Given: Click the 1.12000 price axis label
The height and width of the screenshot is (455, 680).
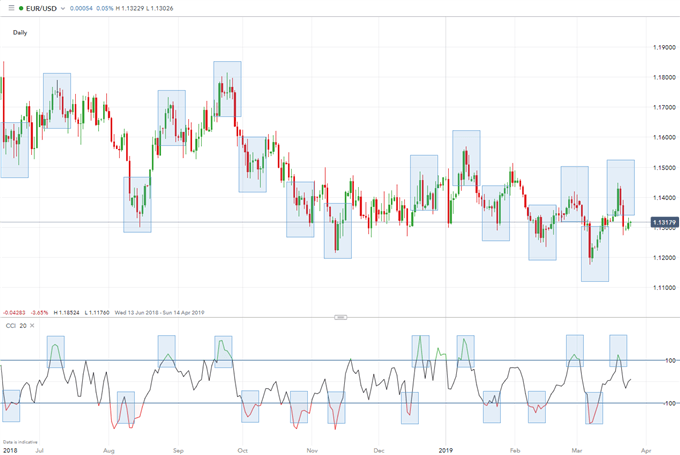Looking at the screenshot, I should (664, 258).
